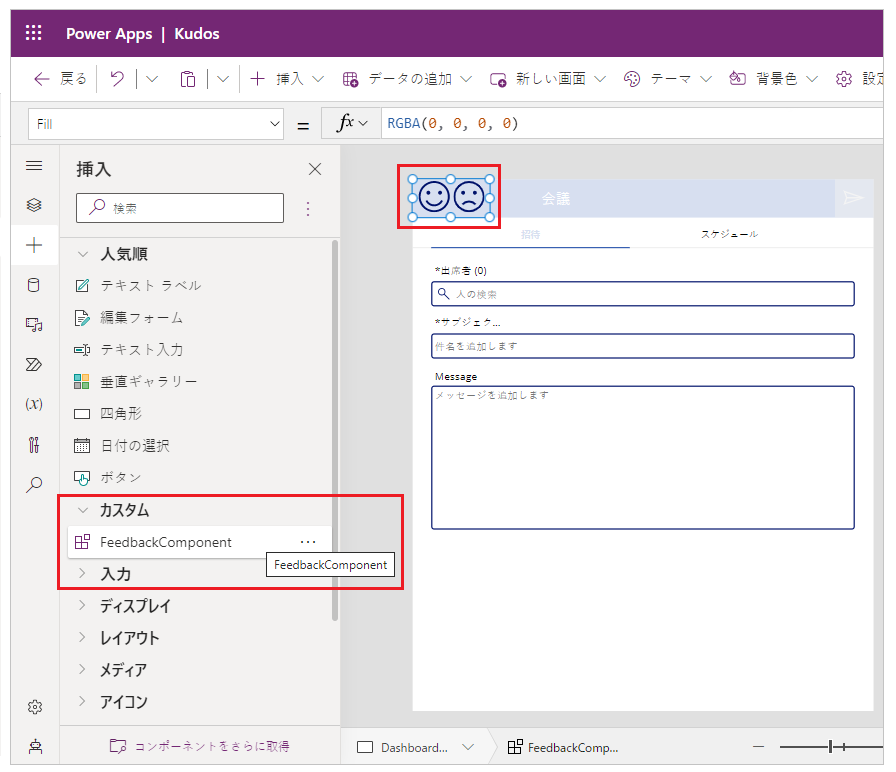
Task: Expand the メディア category
Action: (83, 670)
